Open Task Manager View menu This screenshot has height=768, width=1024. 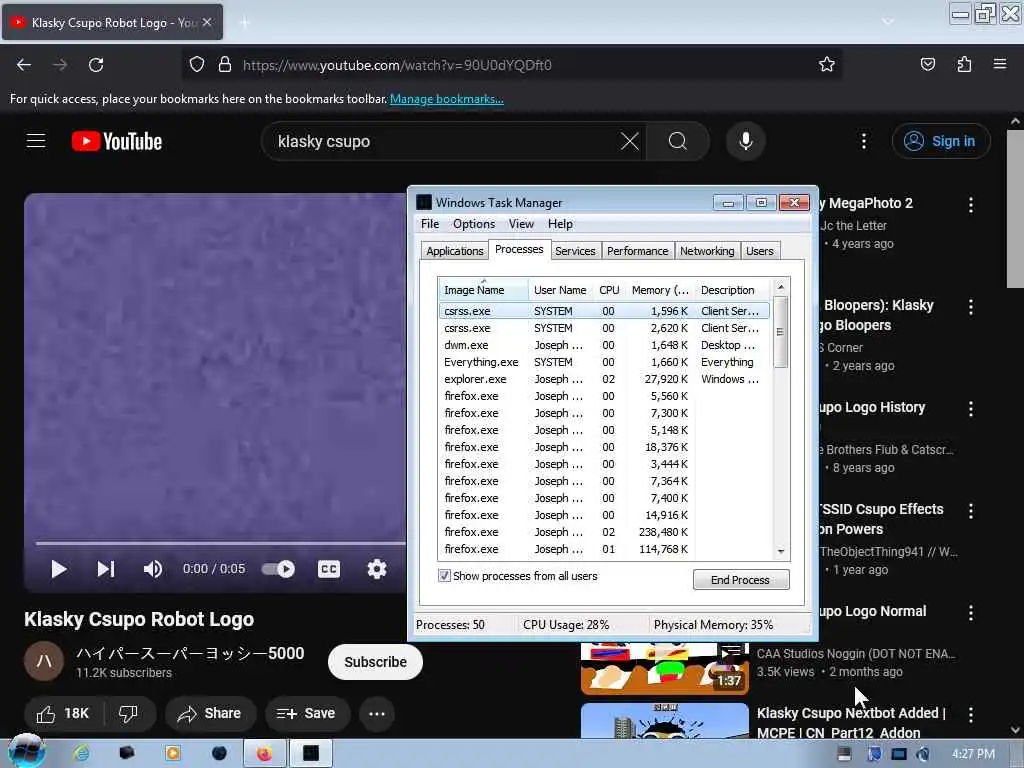521,224
